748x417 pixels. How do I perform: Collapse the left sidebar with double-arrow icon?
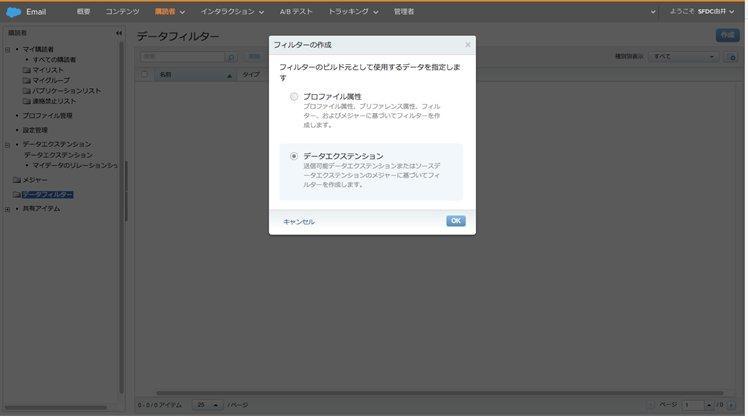pyautogui.click(x=119, y=33)
